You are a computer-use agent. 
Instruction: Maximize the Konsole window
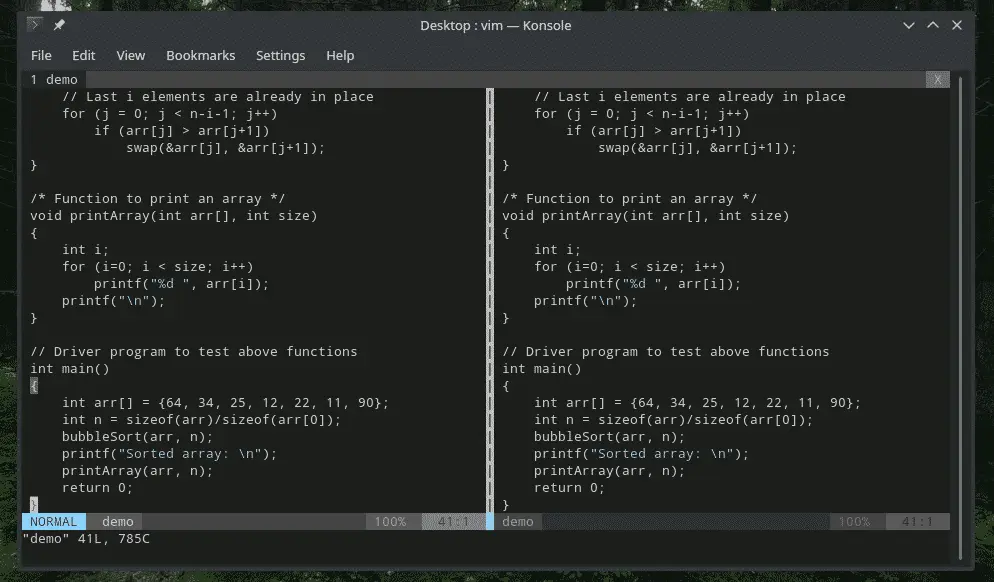pos(933,25)
